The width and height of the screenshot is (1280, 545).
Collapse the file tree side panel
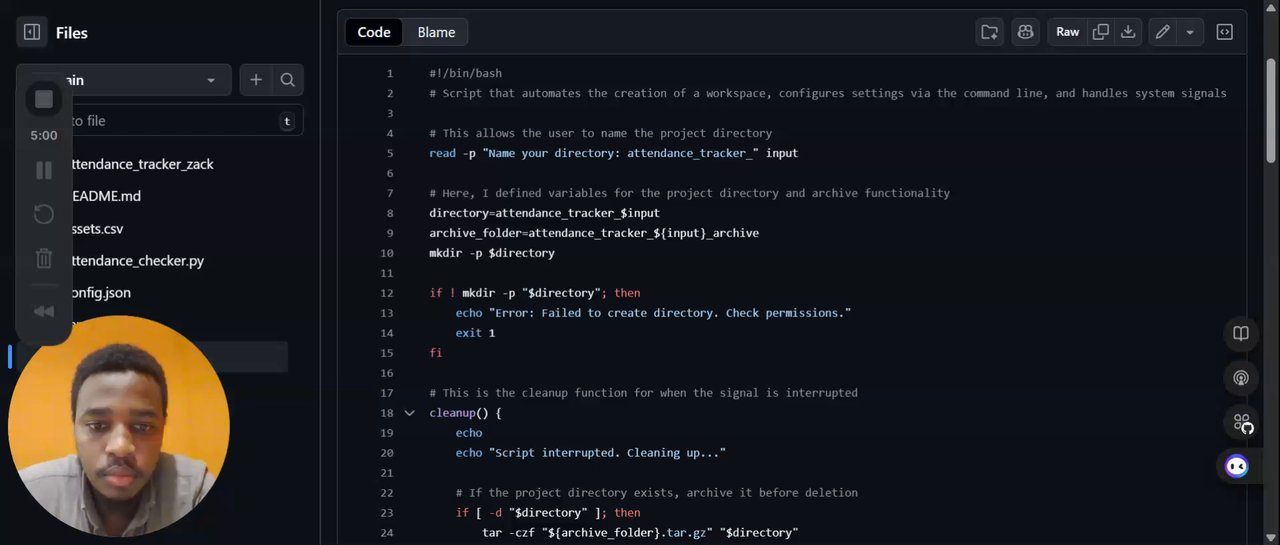[x=31, y=33]
